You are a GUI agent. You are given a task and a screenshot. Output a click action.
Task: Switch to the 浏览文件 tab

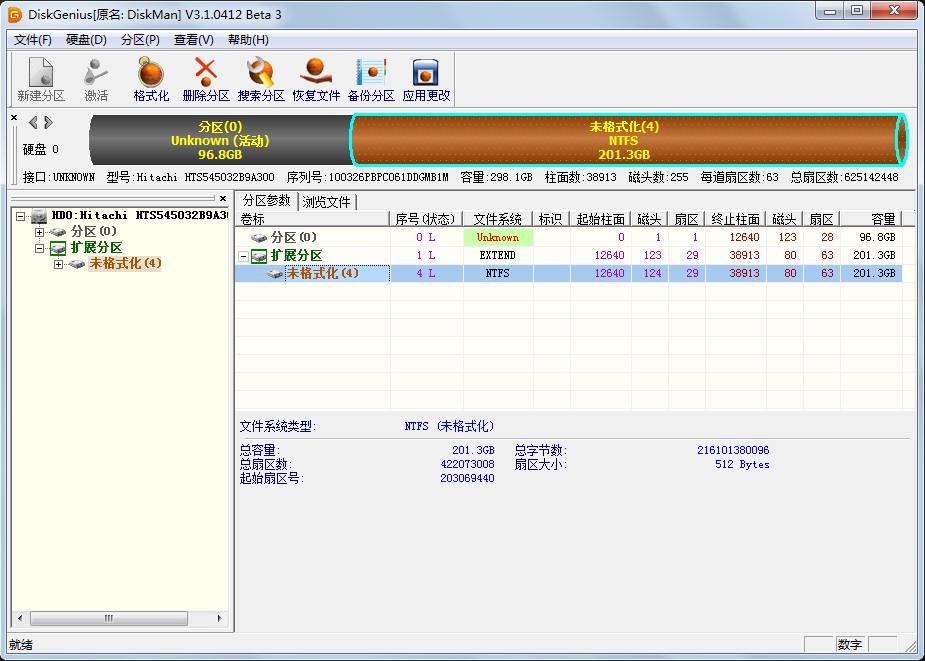click(x=326, y=202)
